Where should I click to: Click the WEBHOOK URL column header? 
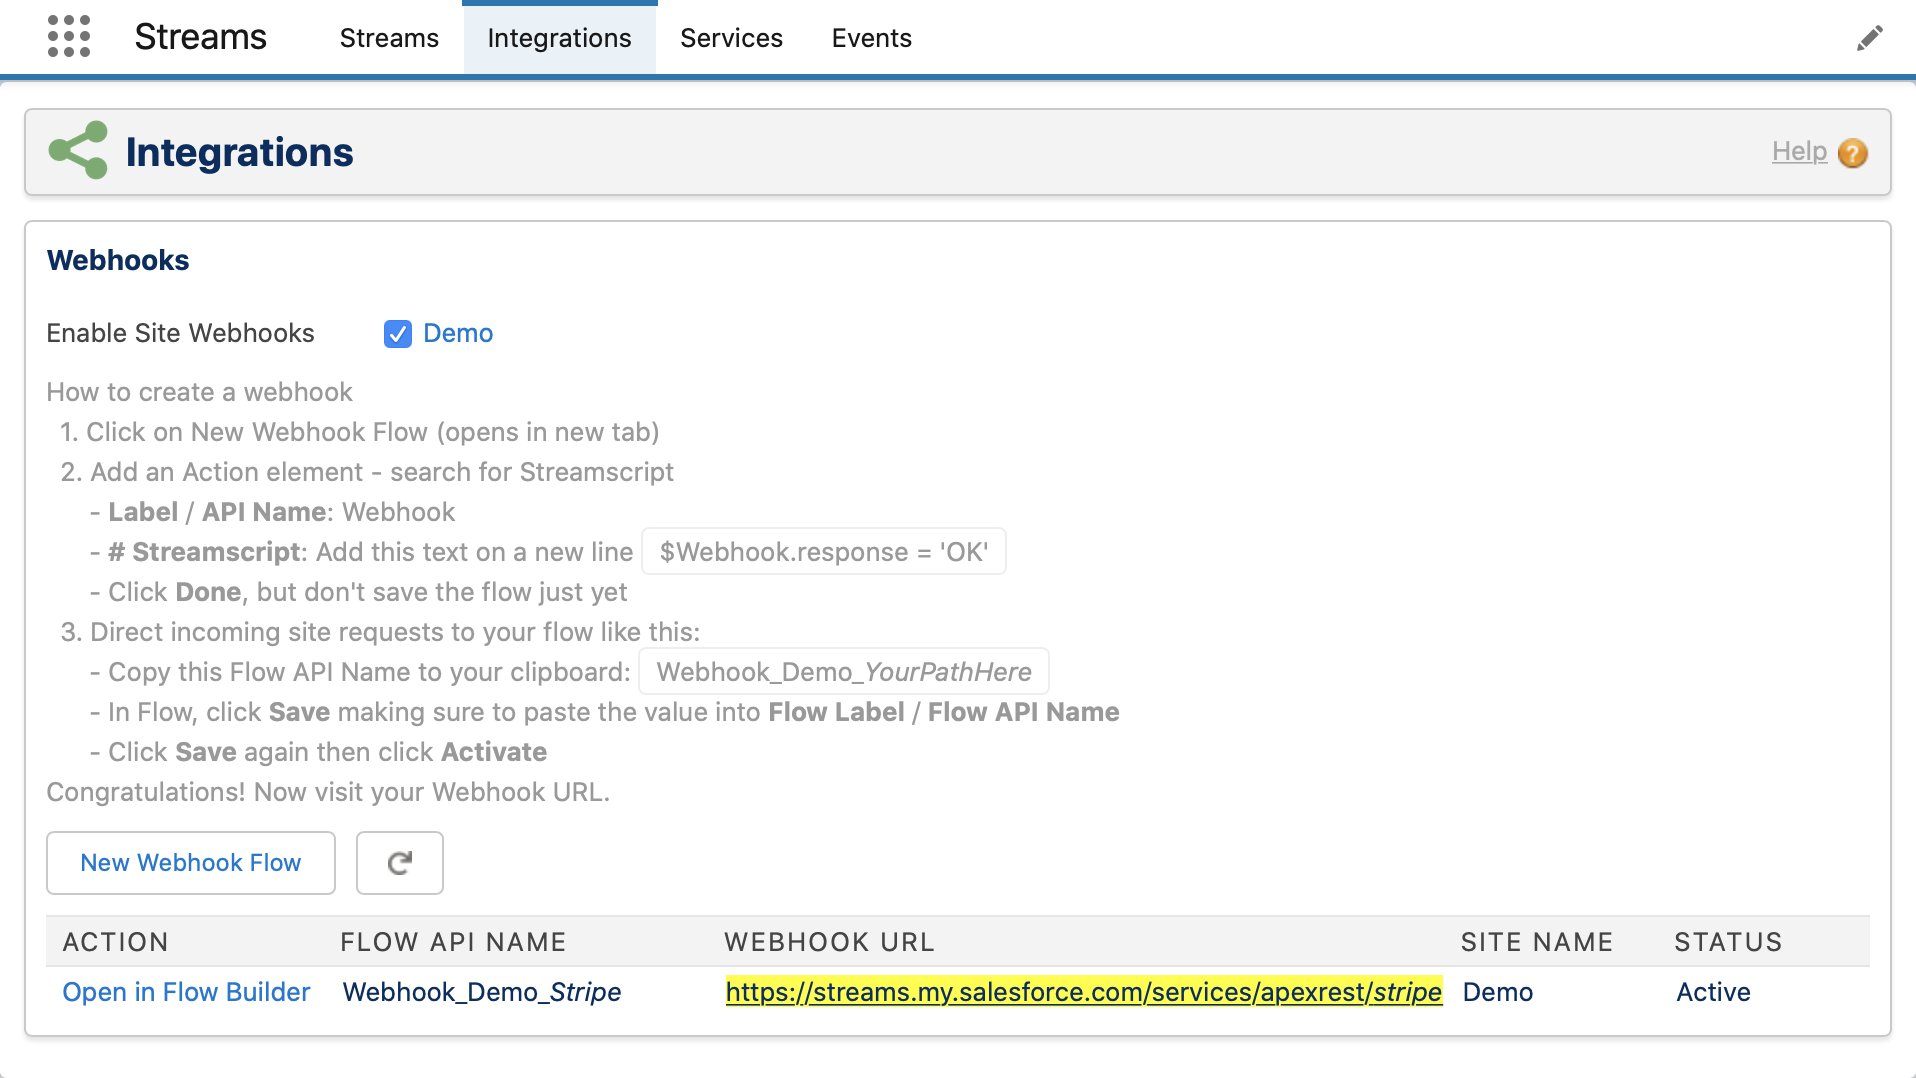(x=829, y=942)
